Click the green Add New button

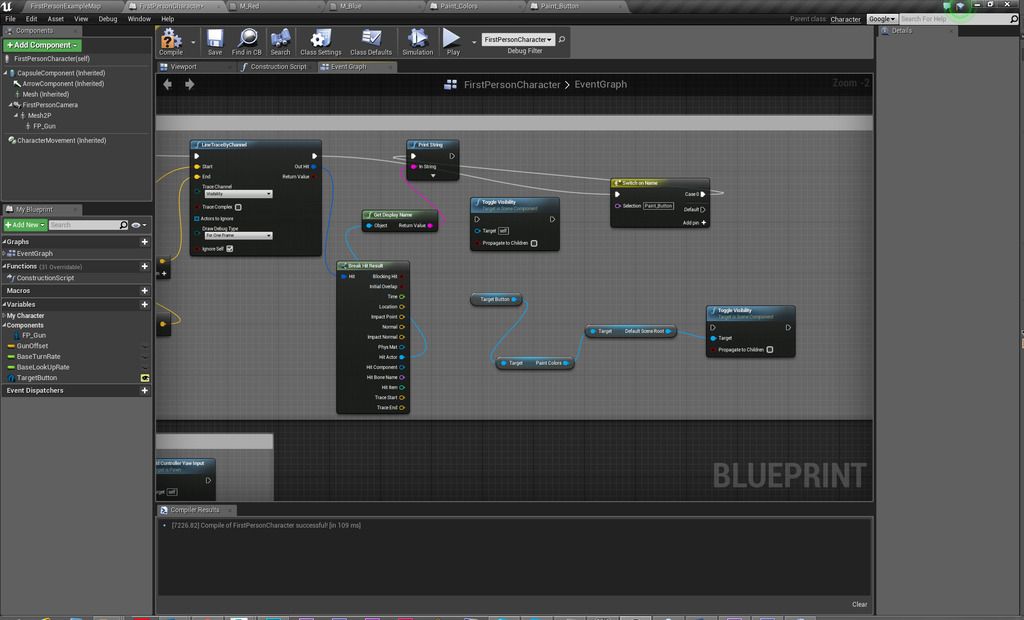[x=25, y=225]
